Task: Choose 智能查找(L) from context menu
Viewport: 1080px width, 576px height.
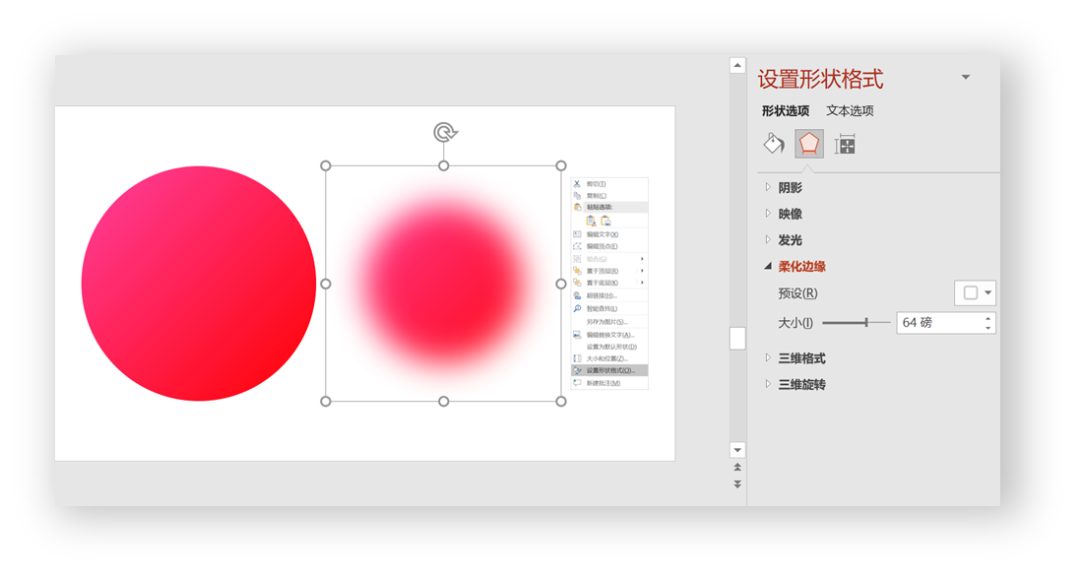Action: point(610,309)
